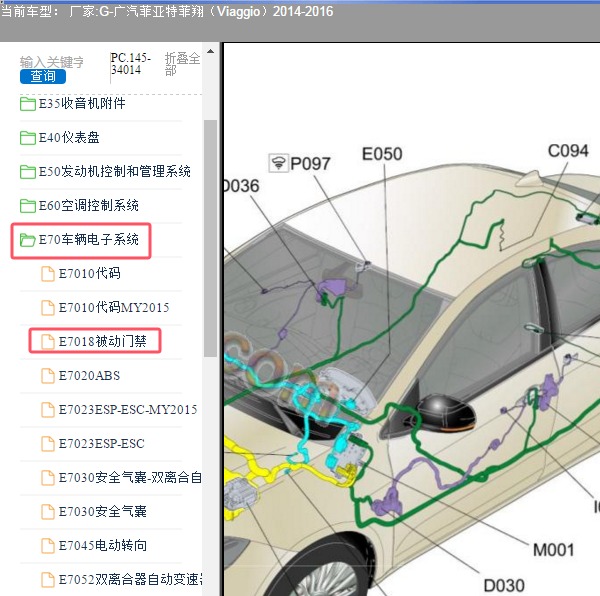Click the E7010代码MY2015 document icon
The width and height of the screenshot is (600, 596).
47,308
